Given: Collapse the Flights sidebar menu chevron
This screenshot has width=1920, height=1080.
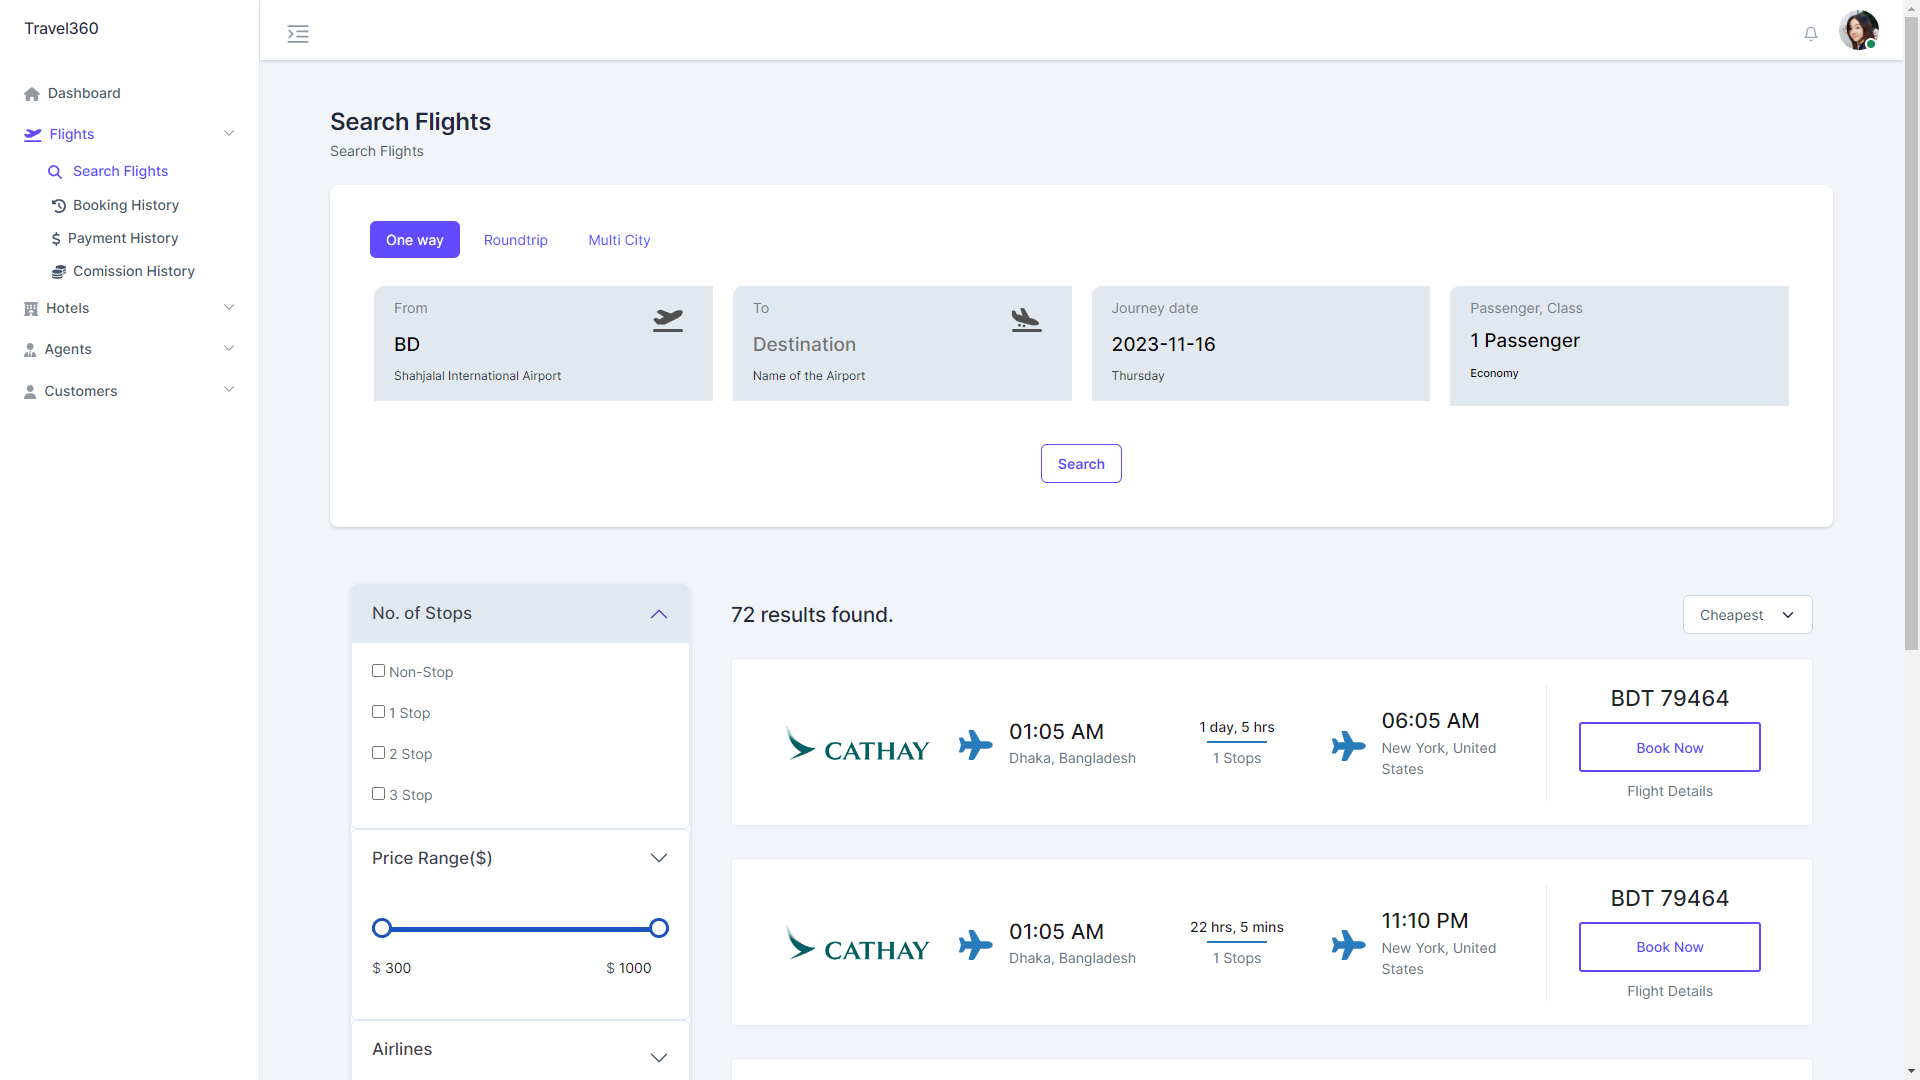Looking at the screenshot, I should [229, 134].
